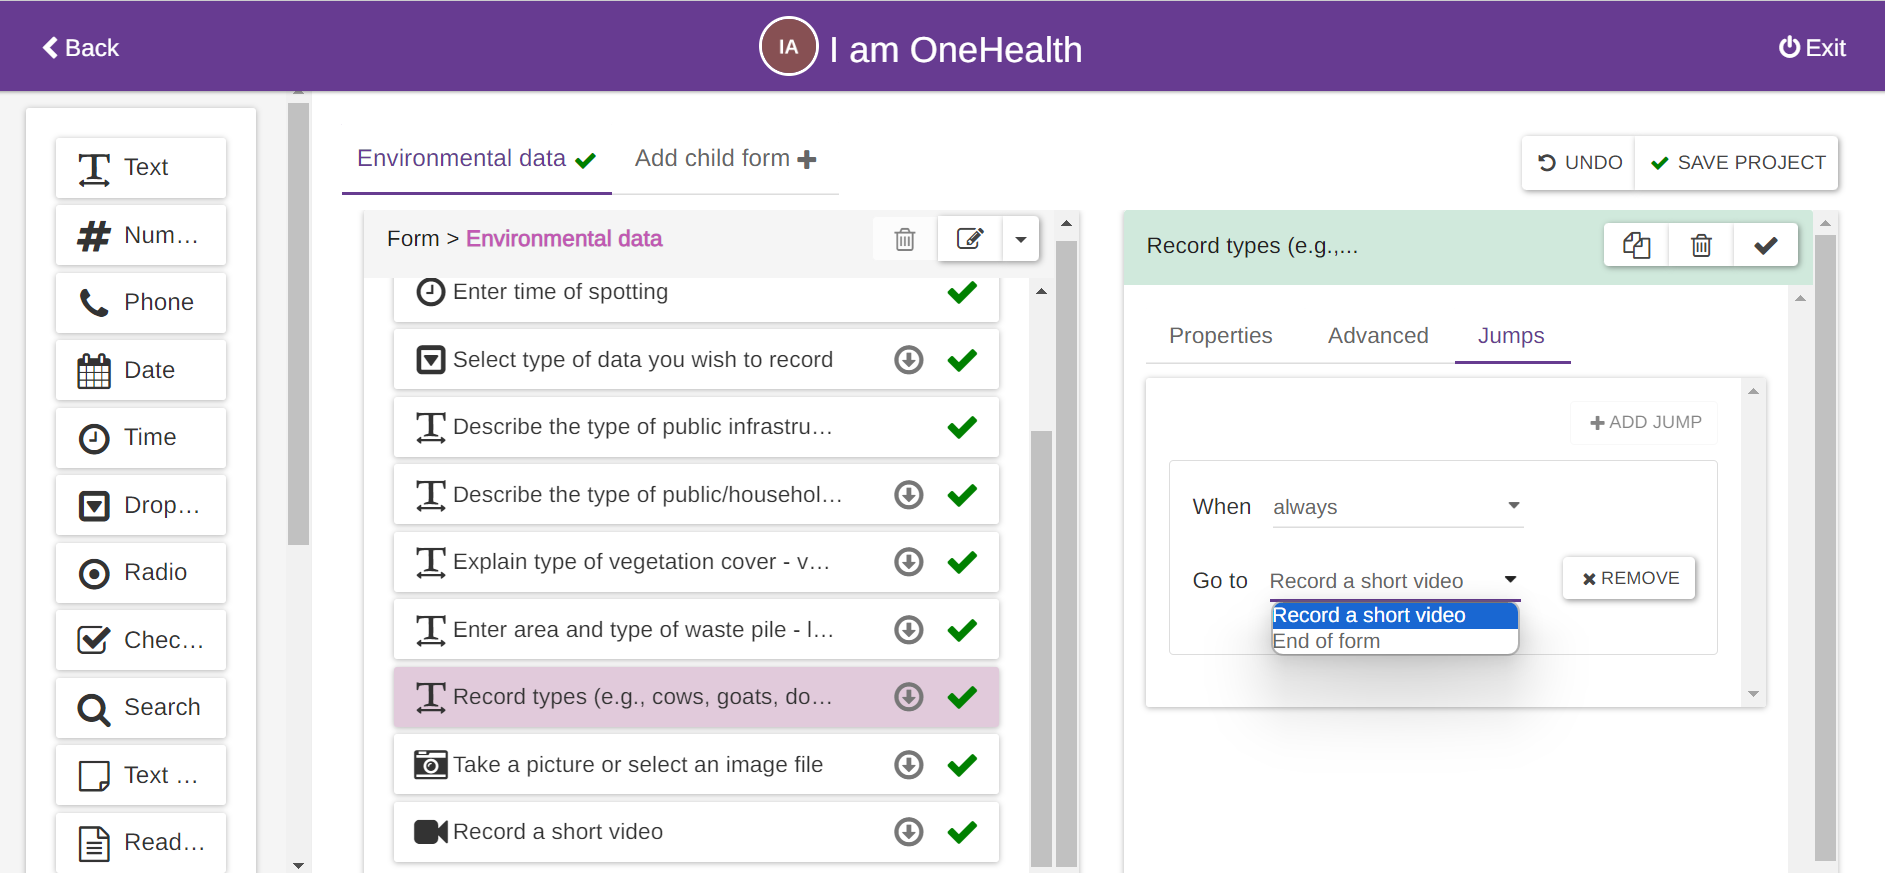1885x873 pixels.
Task: Click the copy icon in question header
Action: (1636, 245)
